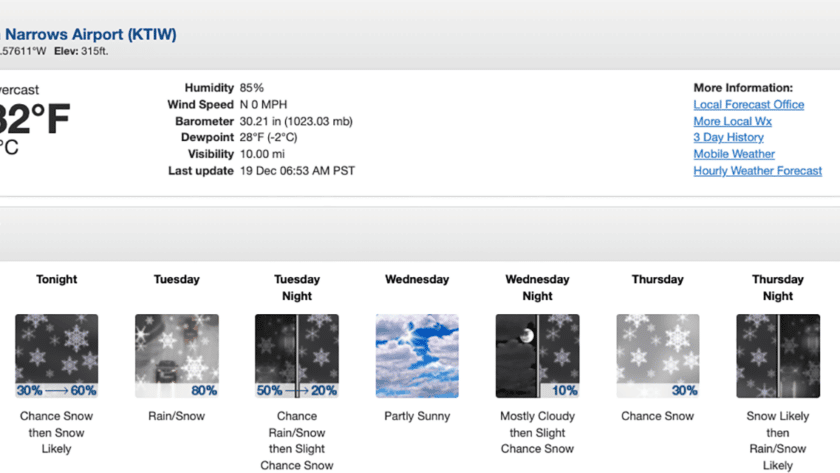Select Tuesday Rain/Snow forecast image
This screenshot has height=473, width=840.
click(x=177, y=356)
